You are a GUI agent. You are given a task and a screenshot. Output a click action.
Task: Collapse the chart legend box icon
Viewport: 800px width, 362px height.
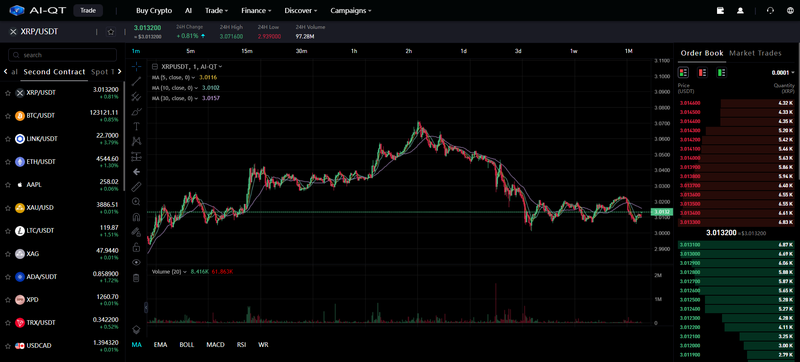[x=155, y=66]
